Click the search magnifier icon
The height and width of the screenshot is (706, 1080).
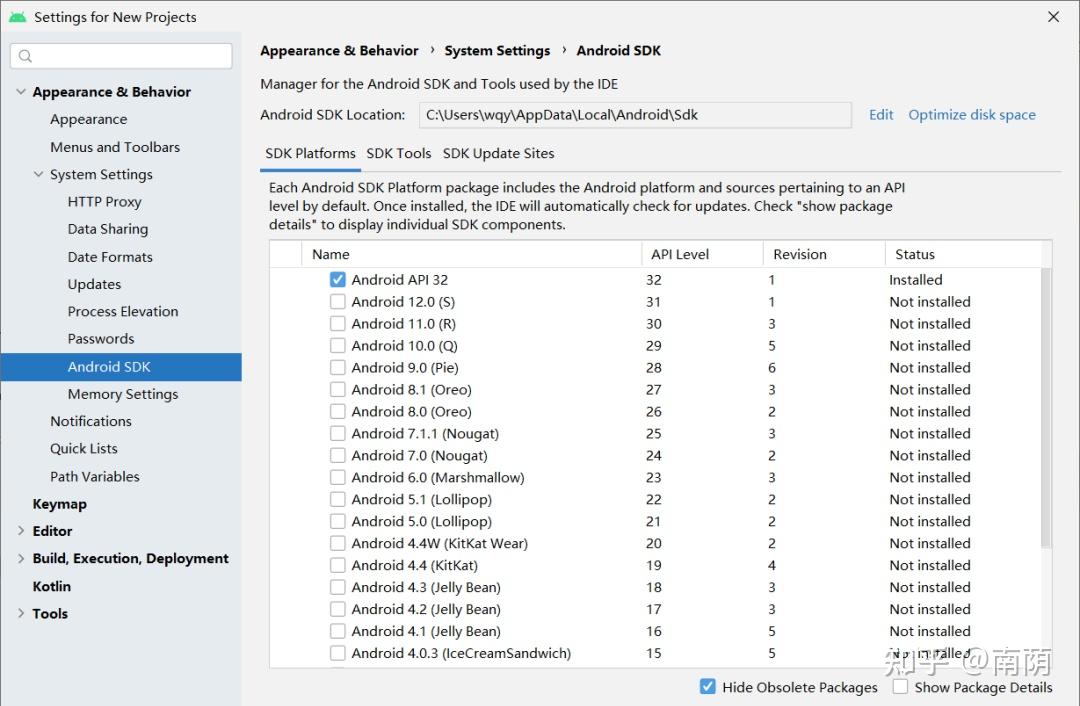coord(26,56)
